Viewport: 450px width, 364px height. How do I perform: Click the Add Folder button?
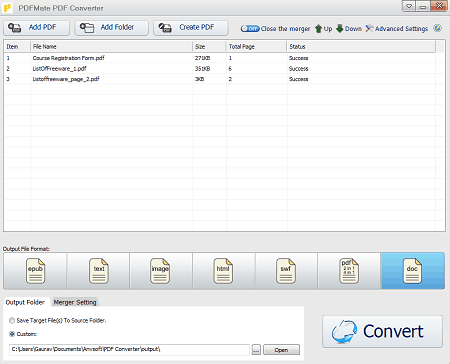coord(112,28)
